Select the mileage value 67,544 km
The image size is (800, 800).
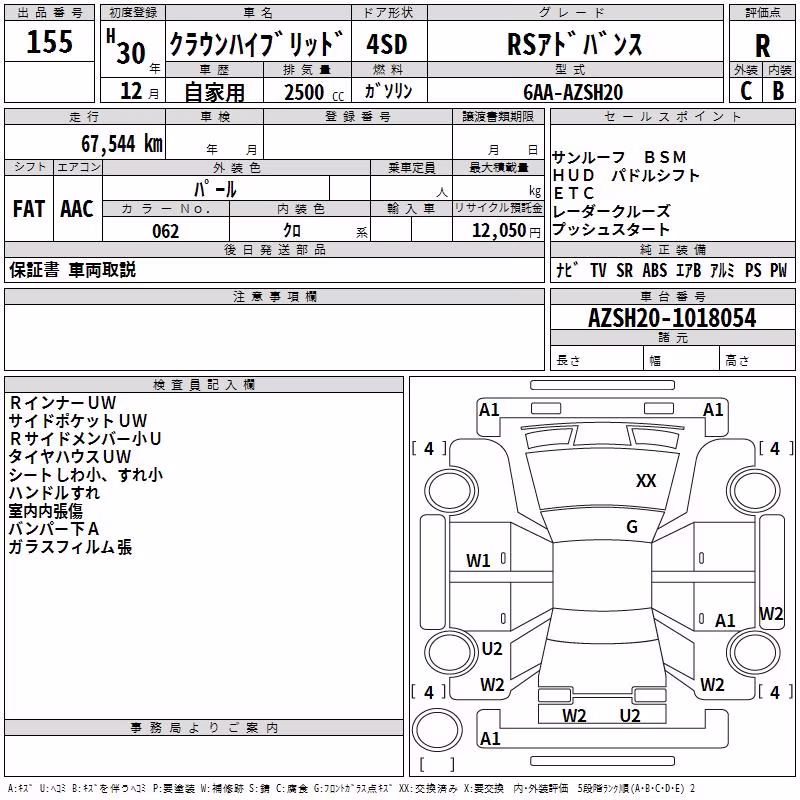(x=122, y=143)
